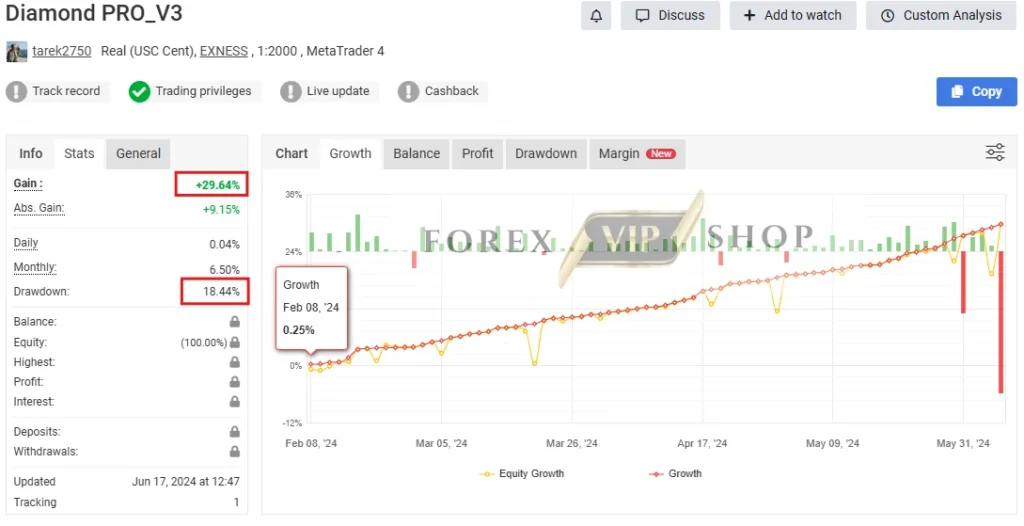Click the Tracking count value 1
1024x526 pixels.
[236, 502]
